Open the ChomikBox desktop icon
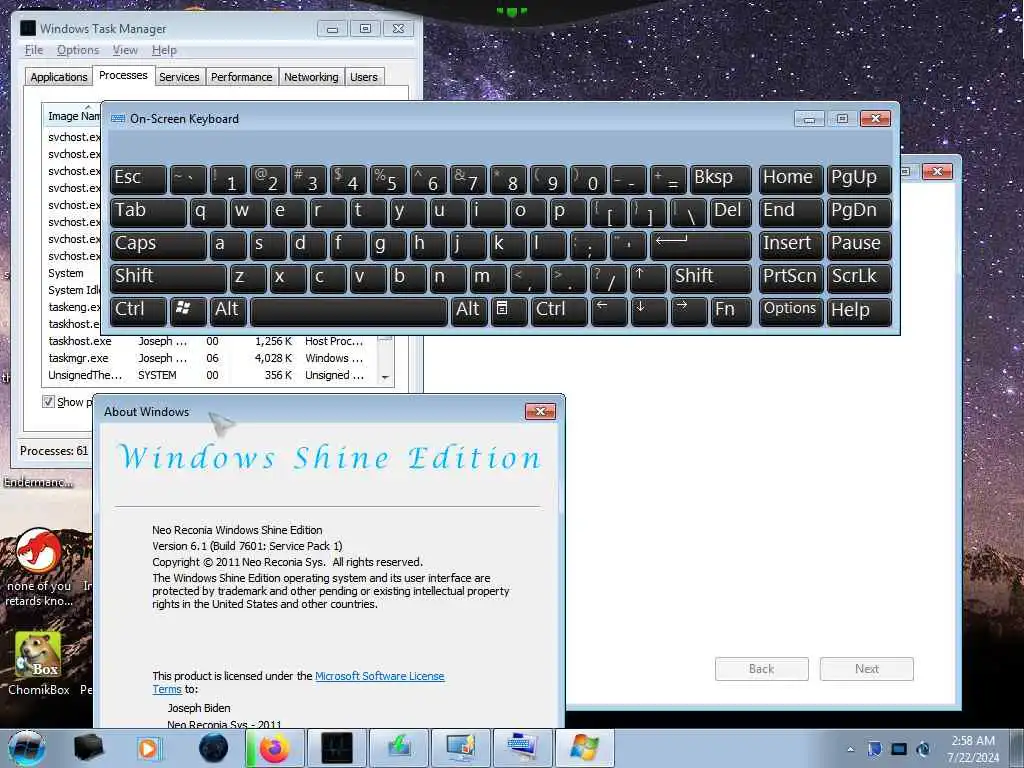The height and width of the screenshot is (768, 1024). (39, 664)
